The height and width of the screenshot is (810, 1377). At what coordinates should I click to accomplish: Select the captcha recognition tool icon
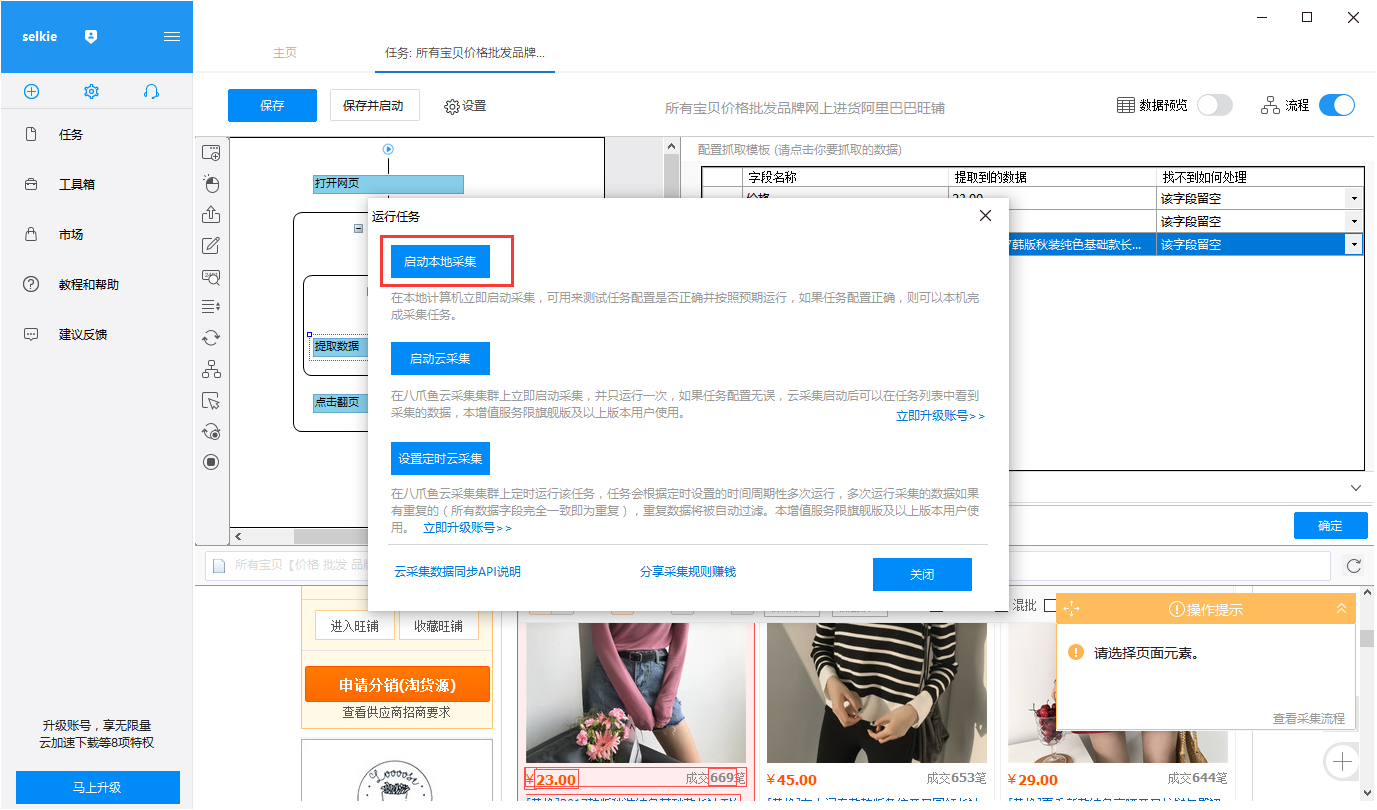(x=211, y=277)
